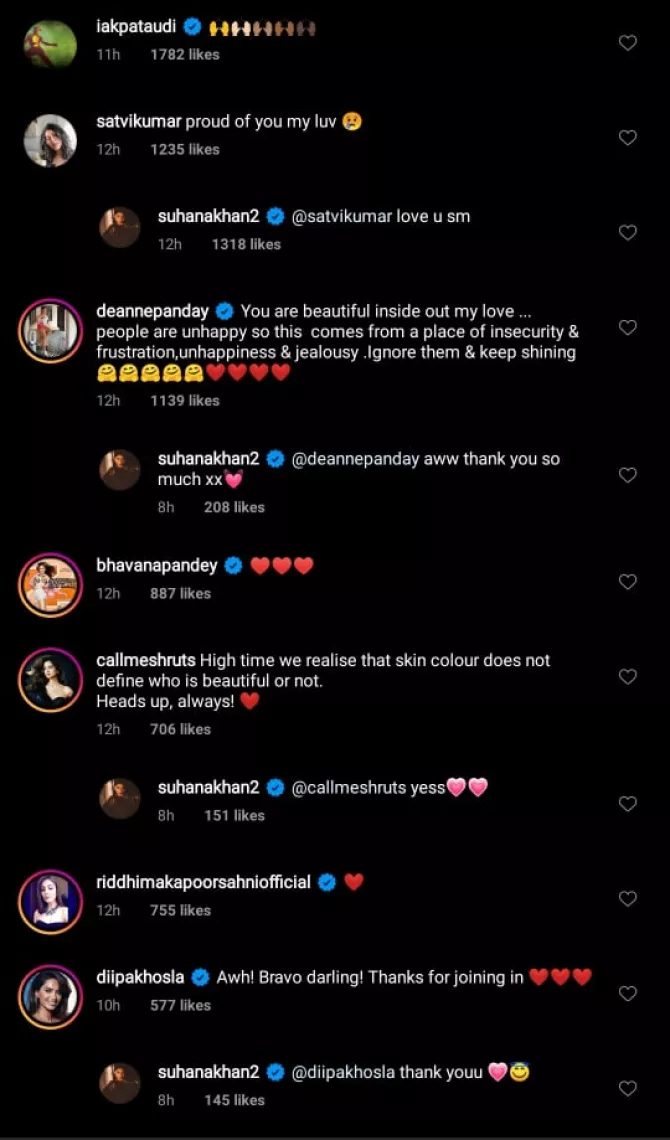View the 1782 likes count

coord(184,54)
